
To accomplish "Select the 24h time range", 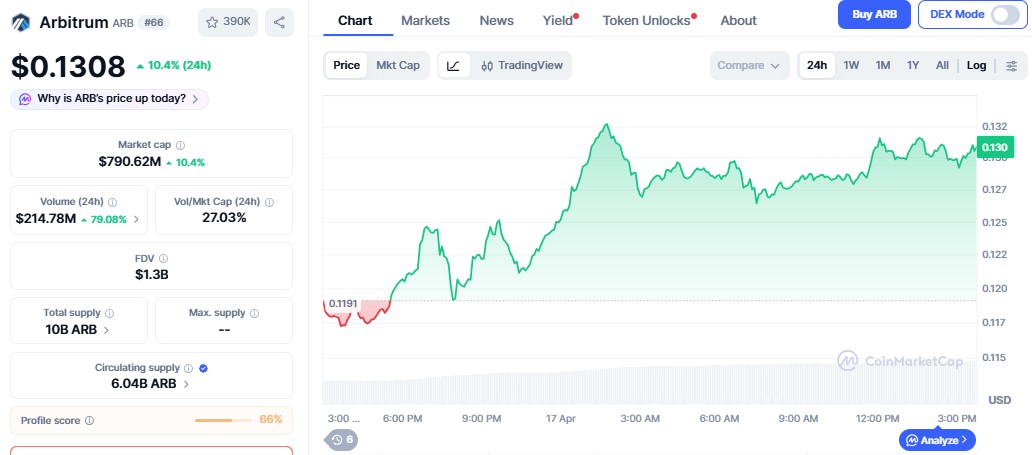I will (x=817, y=65).
